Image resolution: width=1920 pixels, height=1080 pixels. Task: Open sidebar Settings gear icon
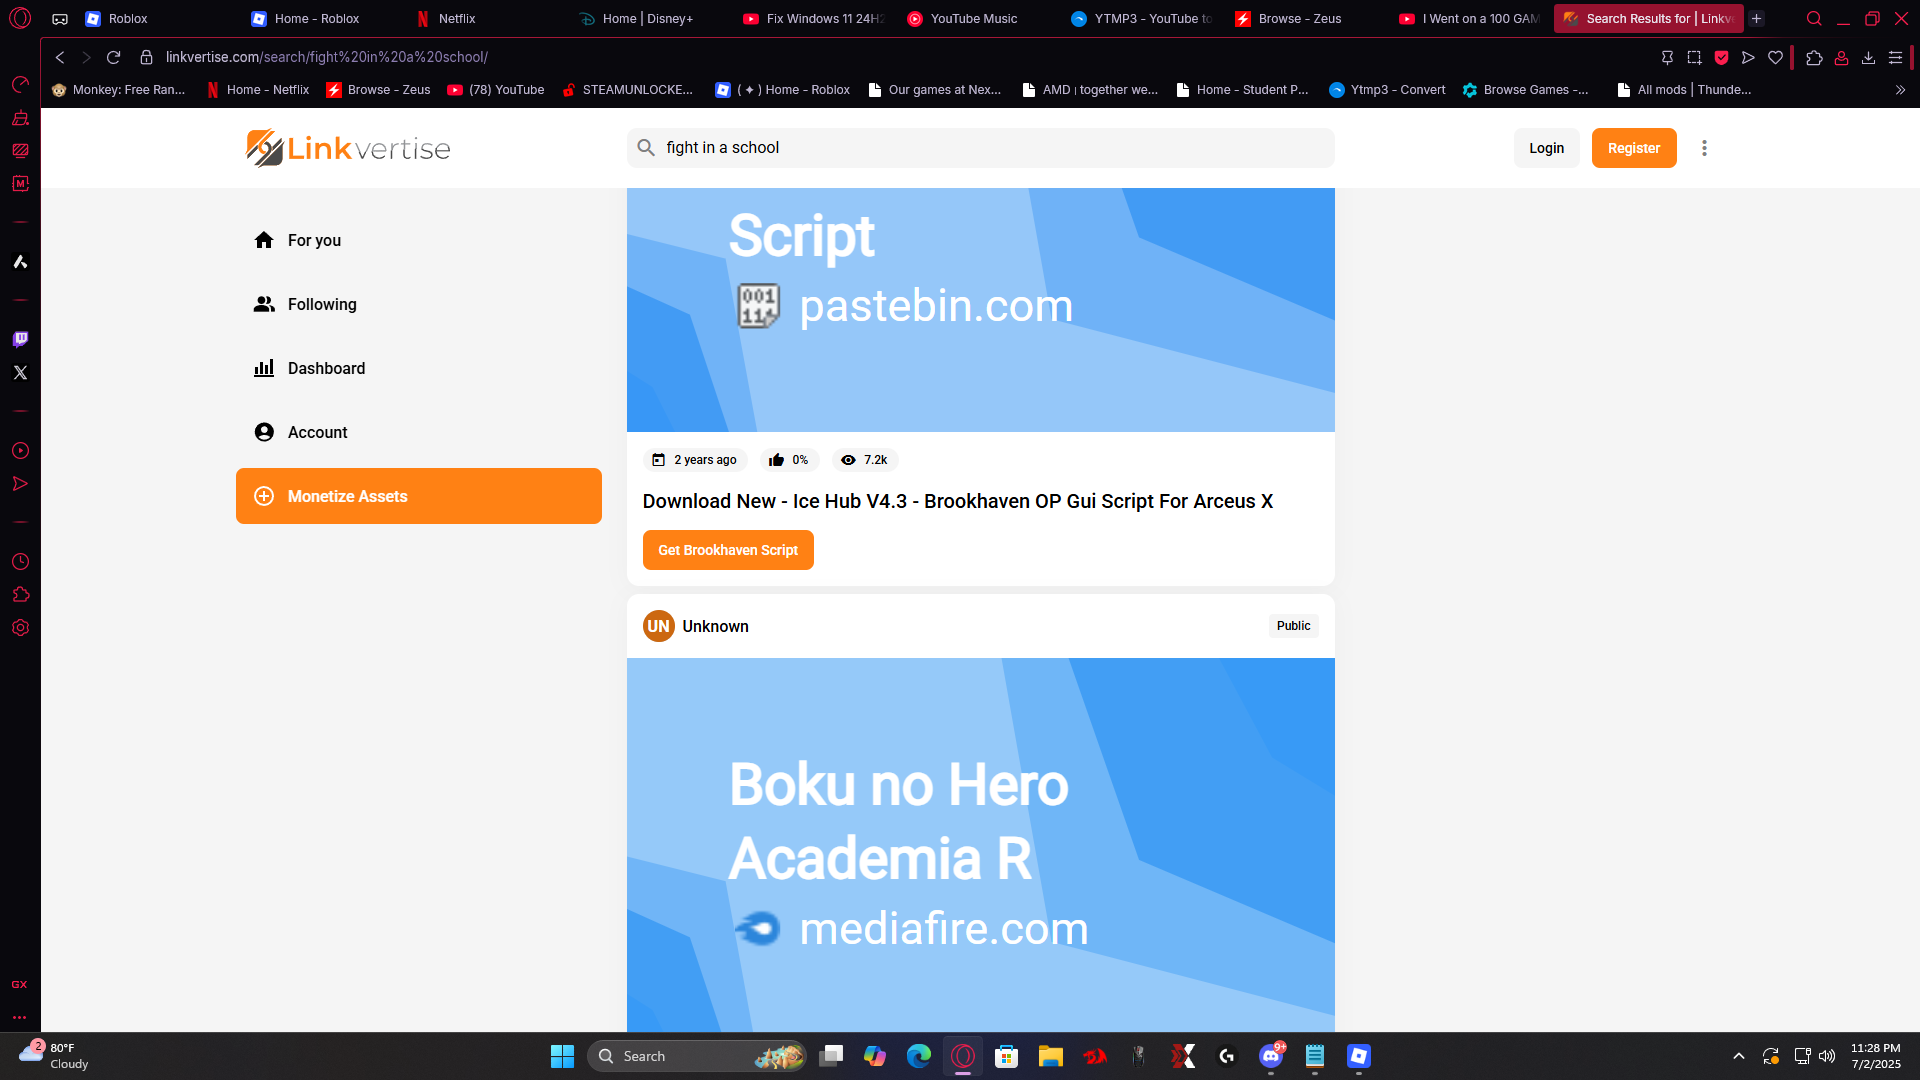(20, 628)
